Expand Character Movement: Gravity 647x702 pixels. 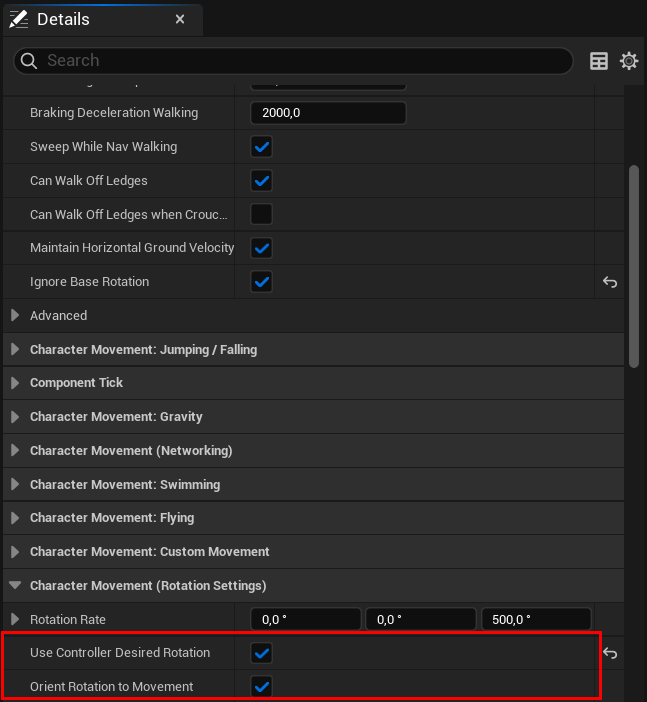click(15, 417)
